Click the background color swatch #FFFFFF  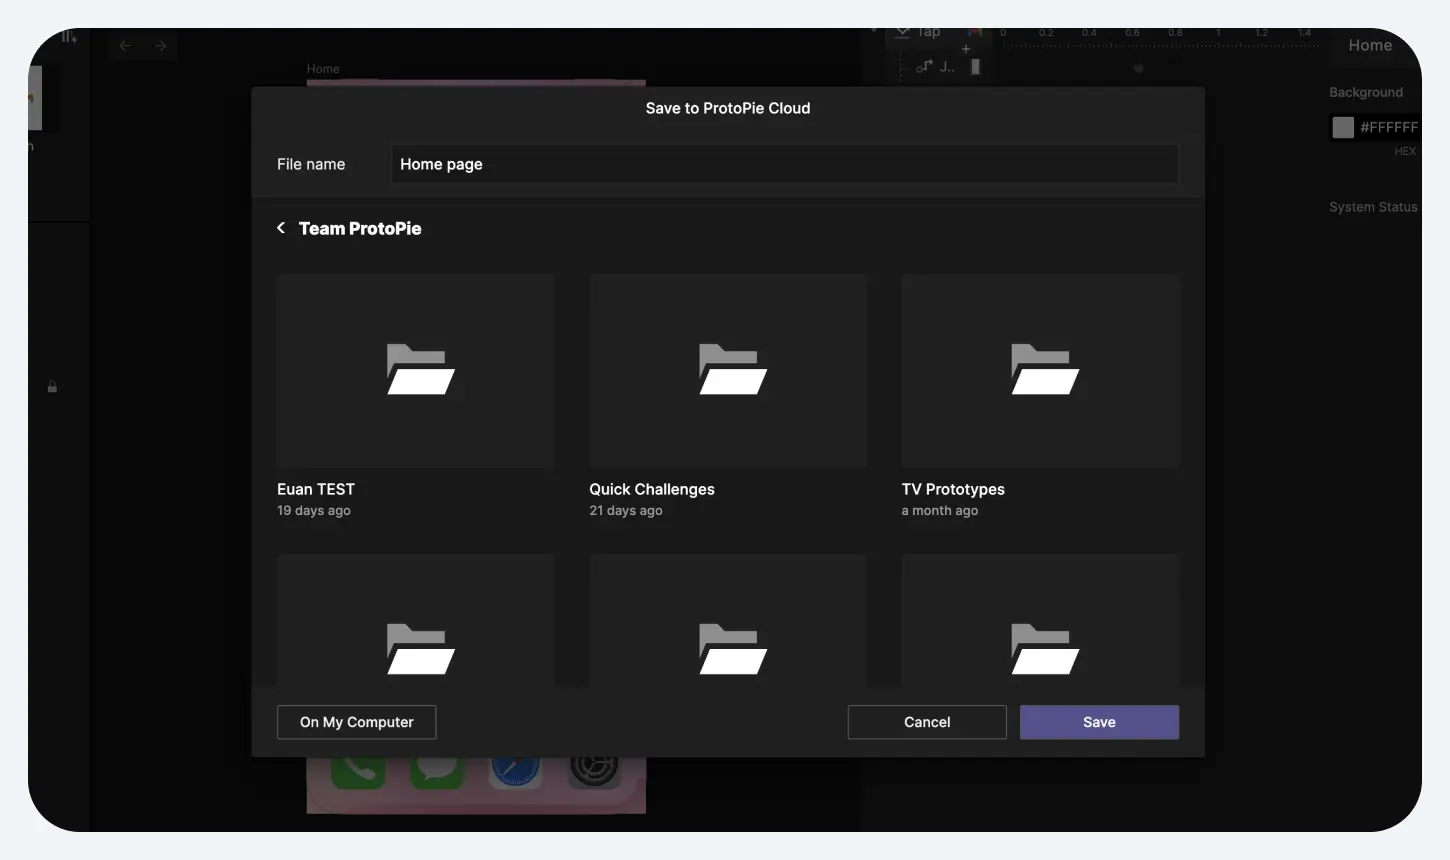tap(1343, 127)
